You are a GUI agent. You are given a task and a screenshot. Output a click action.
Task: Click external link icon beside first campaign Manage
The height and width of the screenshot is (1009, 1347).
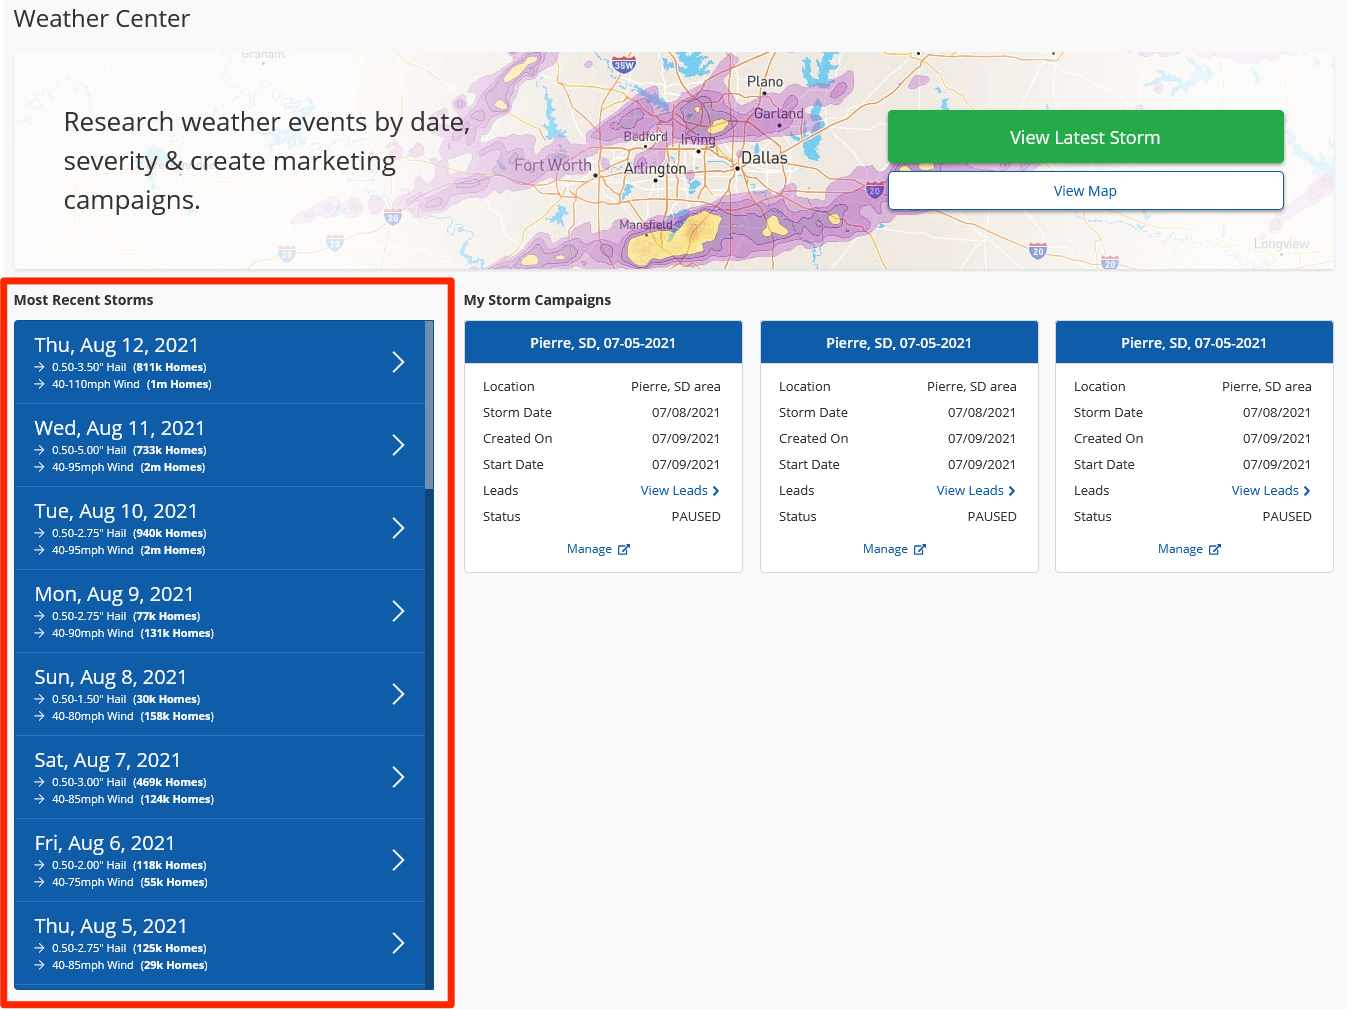(624, 550)
